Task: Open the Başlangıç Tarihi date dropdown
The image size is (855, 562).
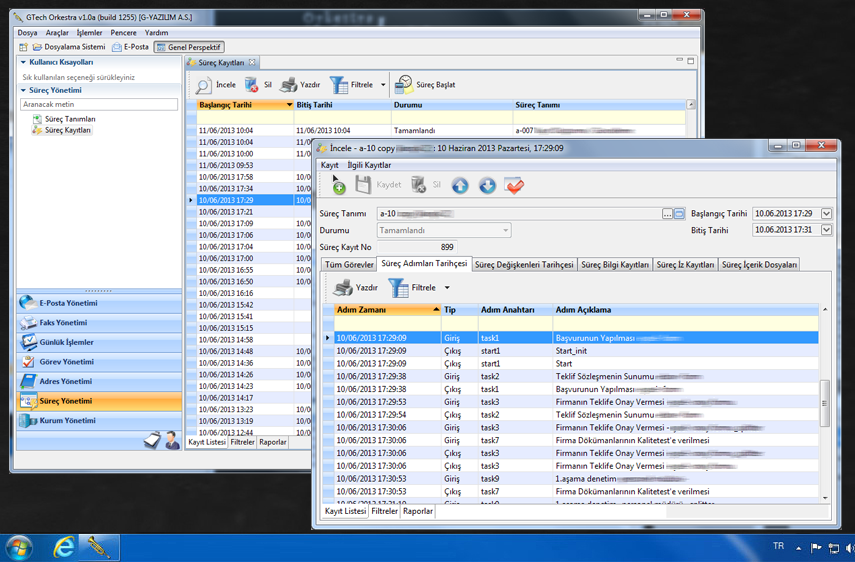Action: [x=826, y=214]
